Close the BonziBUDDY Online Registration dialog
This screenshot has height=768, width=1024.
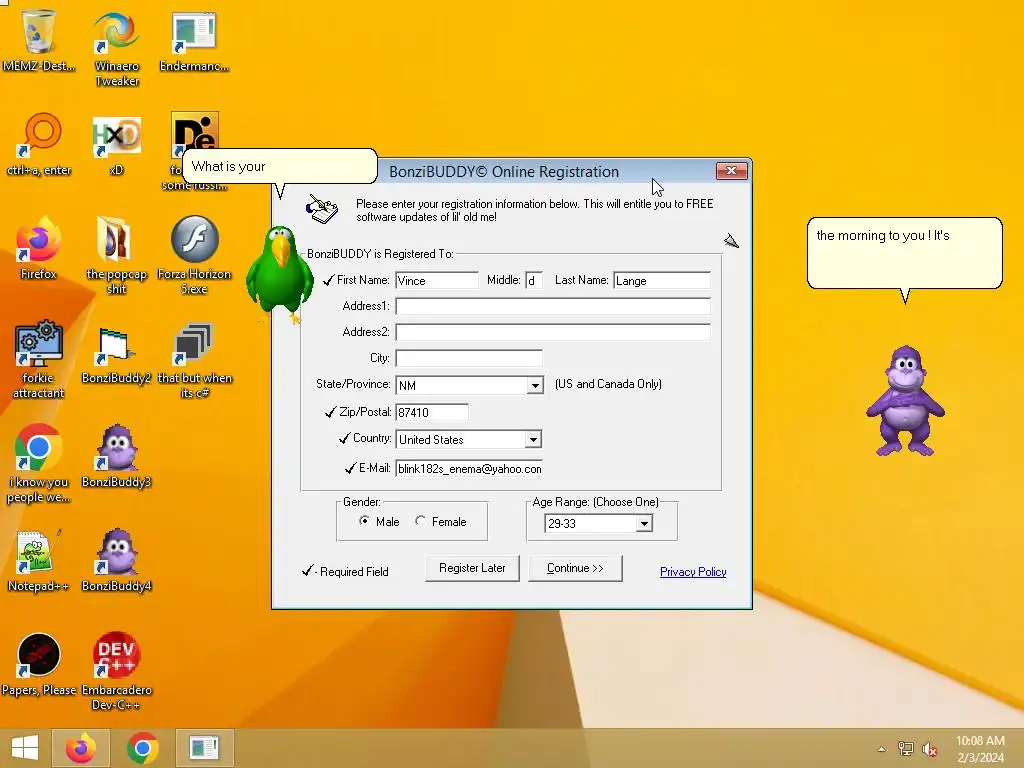[731, 170]
